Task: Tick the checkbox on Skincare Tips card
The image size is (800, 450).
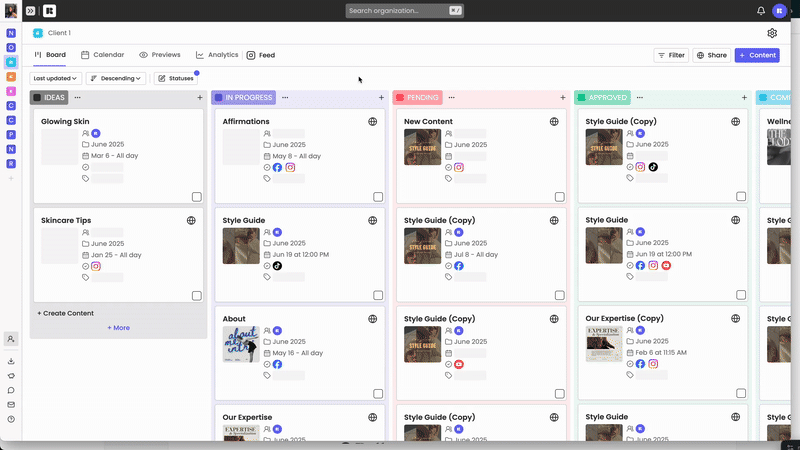Action: point(196,296)
